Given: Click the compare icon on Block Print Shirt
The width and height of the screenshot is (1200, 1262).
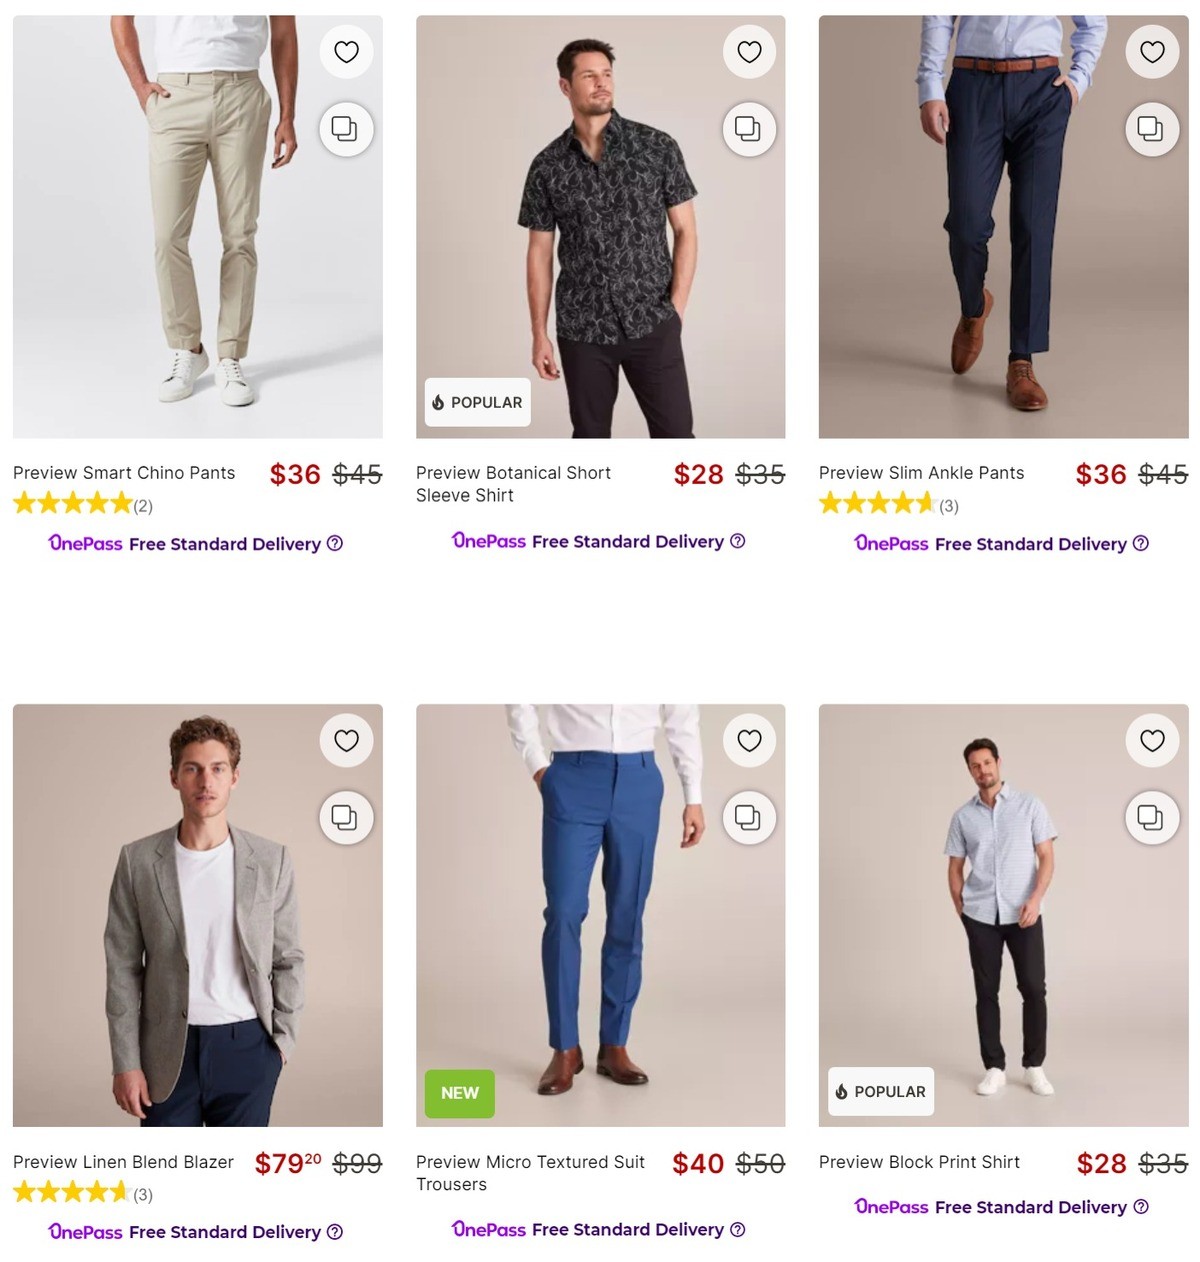Looking at the screenshot, I should click(1152, 818).
